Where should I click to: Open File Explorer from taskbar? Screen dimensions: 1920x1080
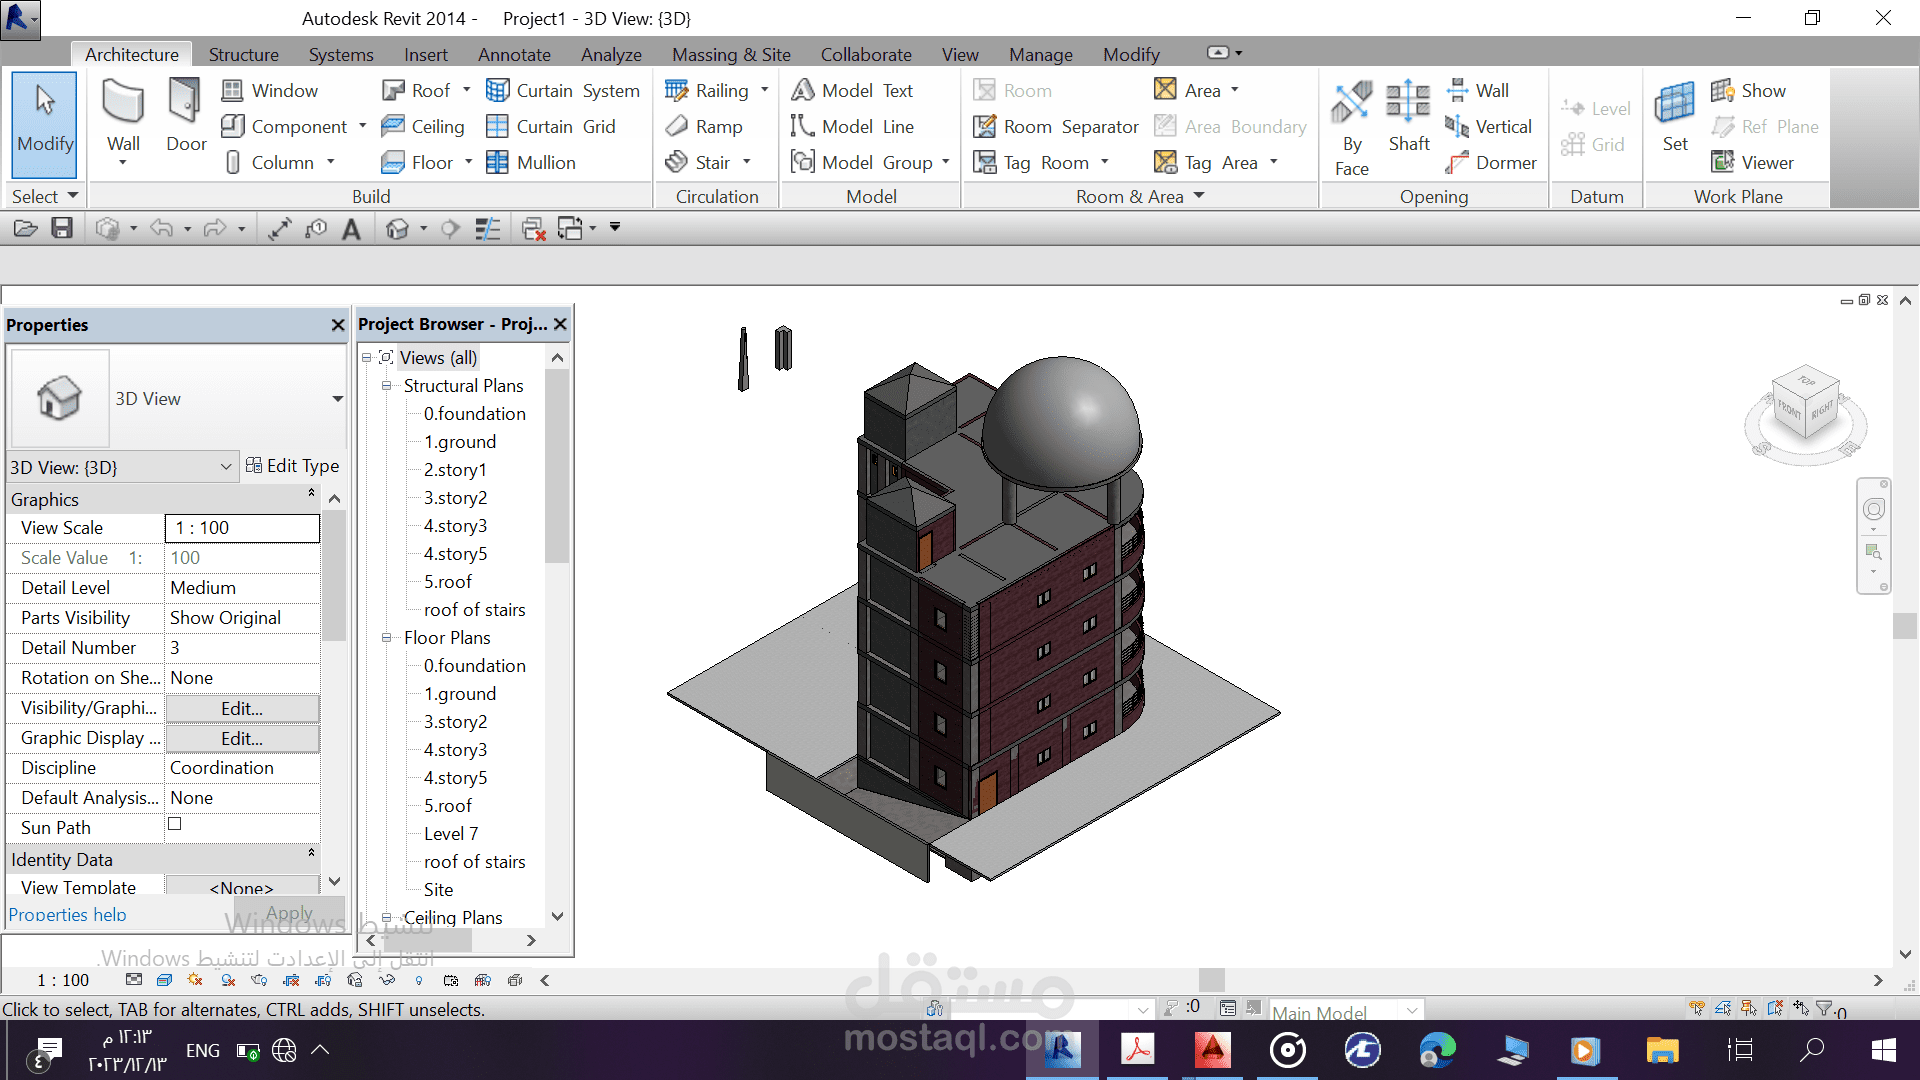(1662, 1050)
